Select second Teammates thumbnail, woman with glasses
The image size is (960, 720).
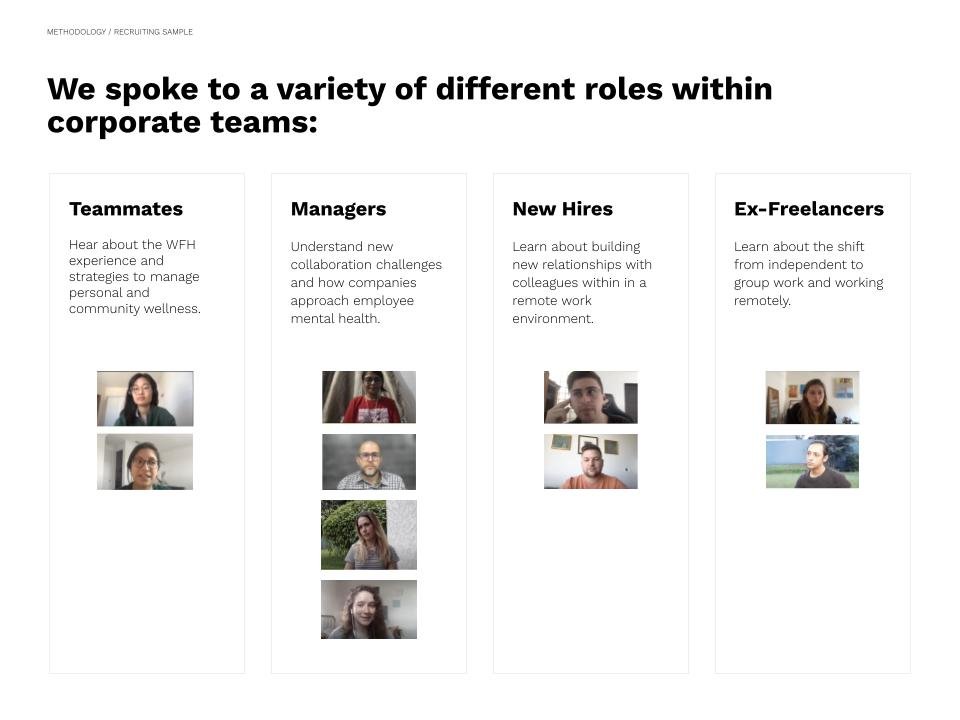point(145,462)
